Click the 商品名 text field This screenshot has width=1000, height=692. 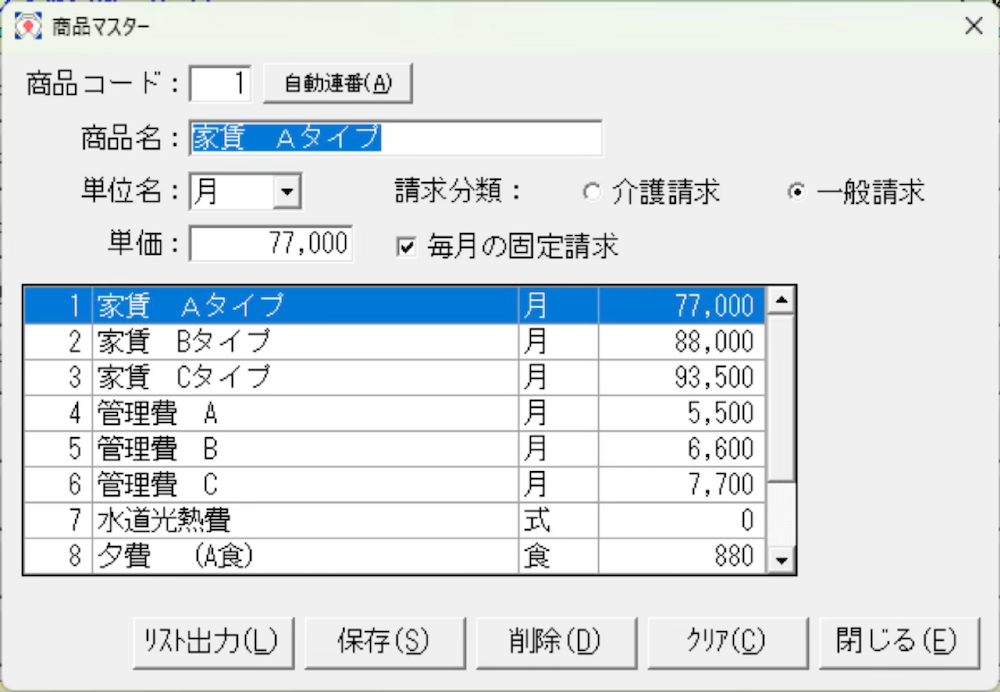tap(396, 139)
